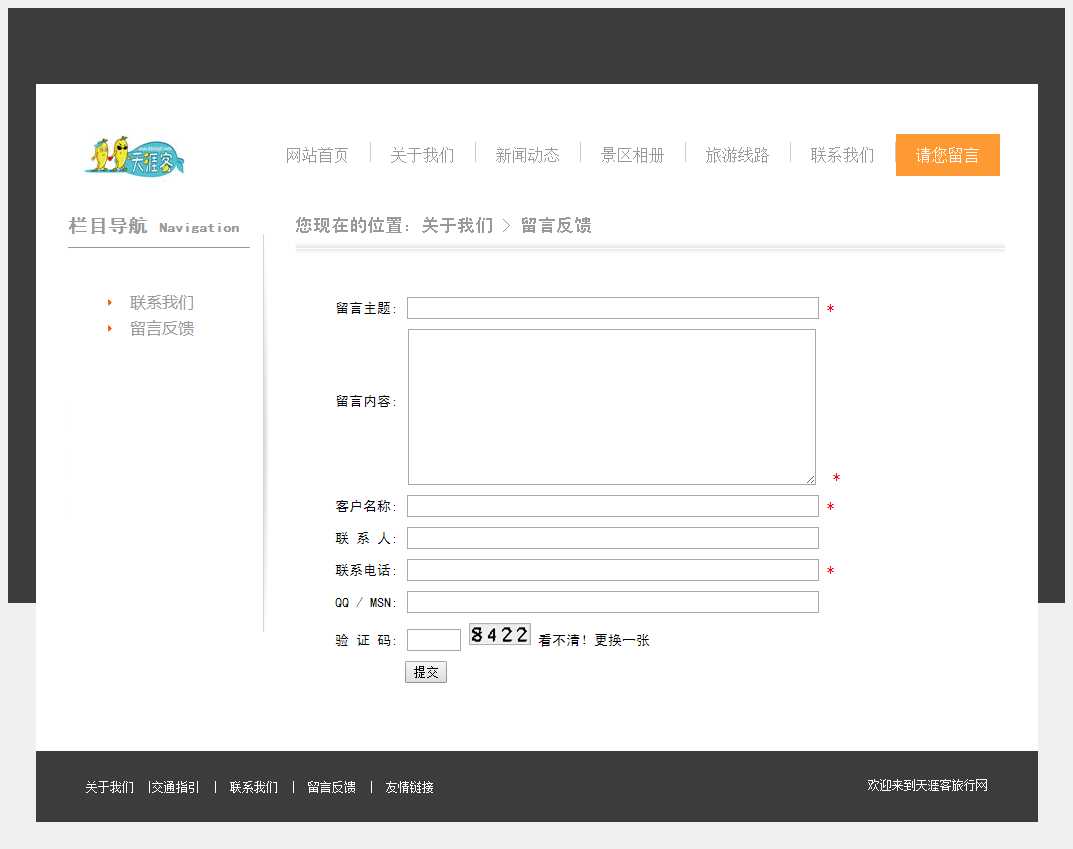Open 新闻动态 from the top menu
1073x849 pixels.
(x=527, y=155)
